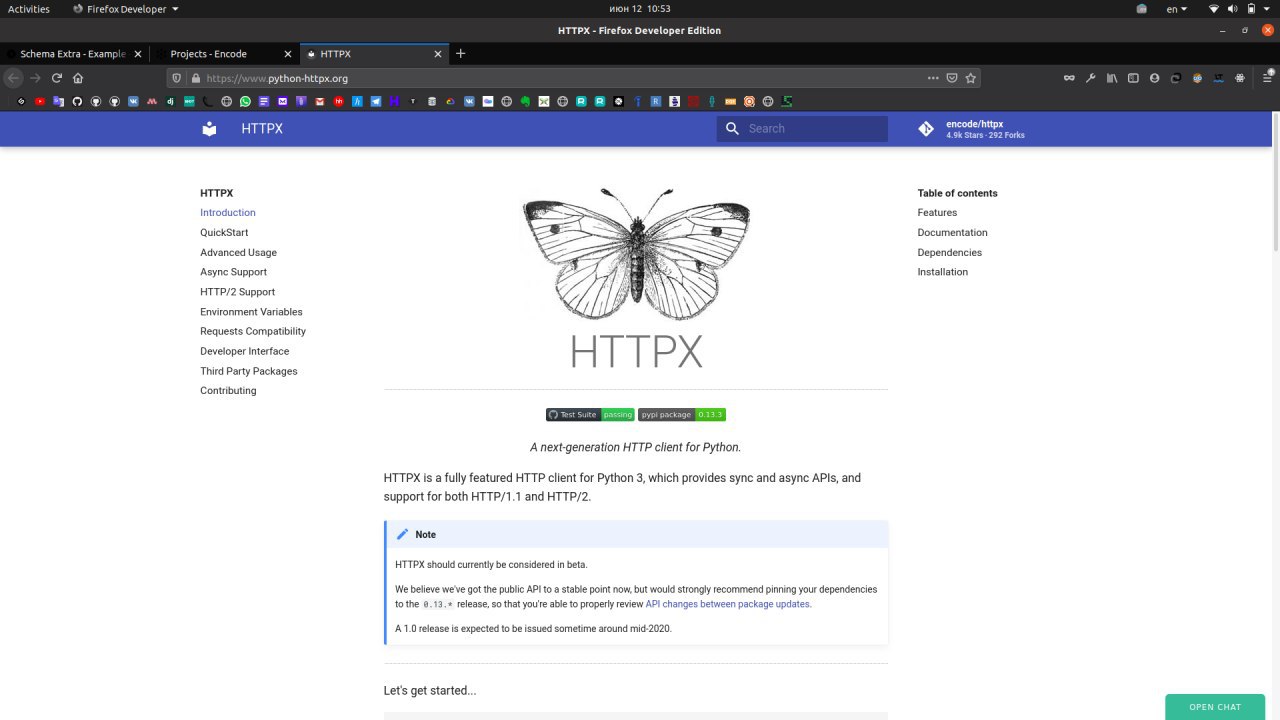Image resolution: width=1280 pixels, height=720 pixels.
Task: Open the 'en' keyboard layout dropdown
Action: (x=1177, y=9)
